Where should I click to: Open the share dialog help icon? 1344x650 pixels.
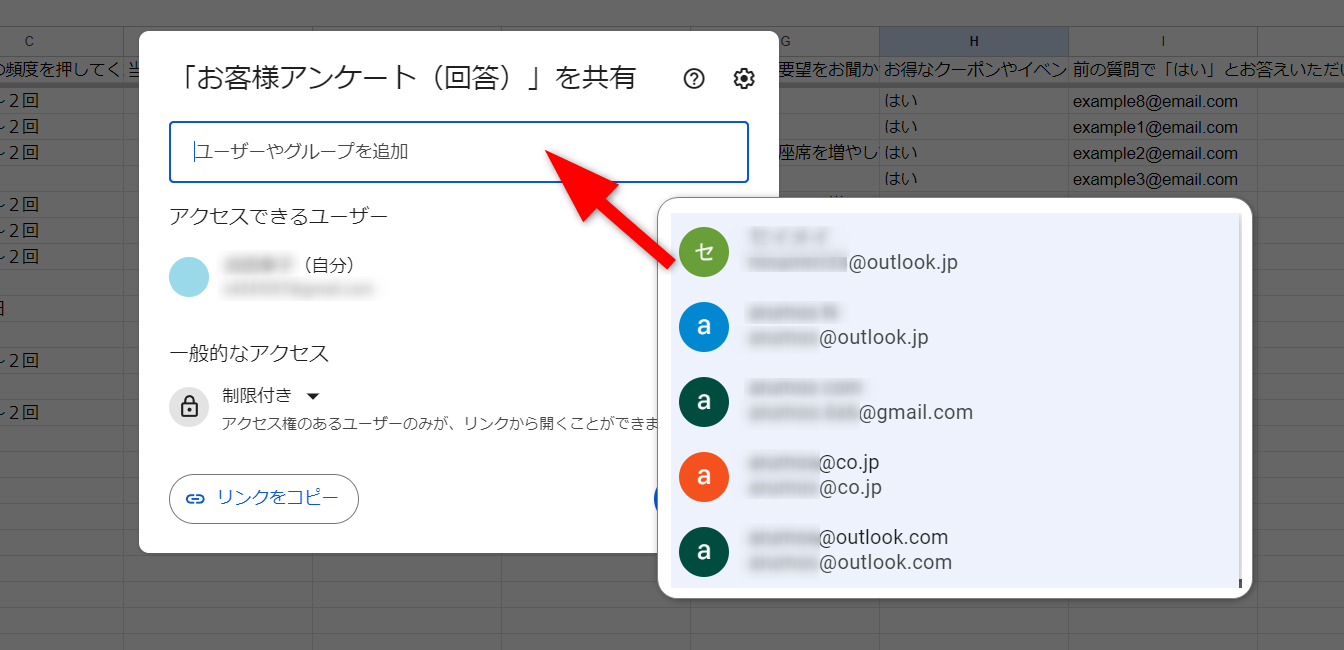[x=694, y=79]
